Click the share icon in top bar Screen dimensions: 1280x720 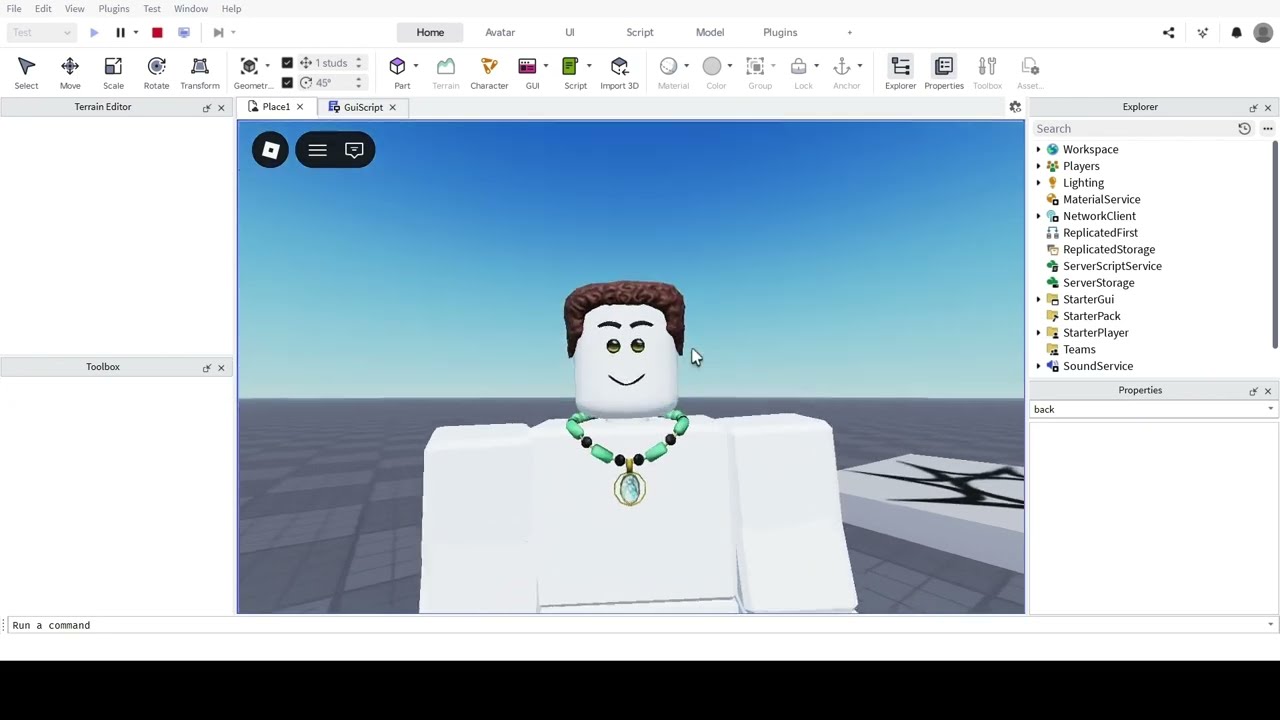(x=1168, y=32)
